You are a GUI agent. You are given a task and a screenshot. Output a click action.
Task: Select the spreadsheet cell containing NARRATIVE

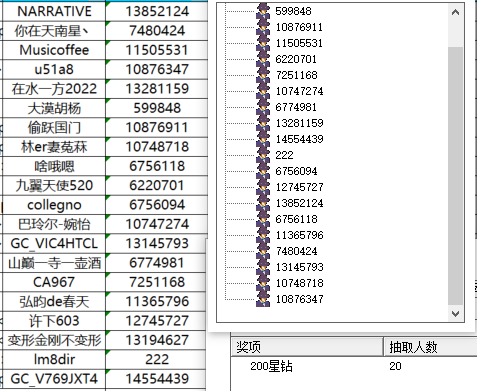[x=54, y=11]
